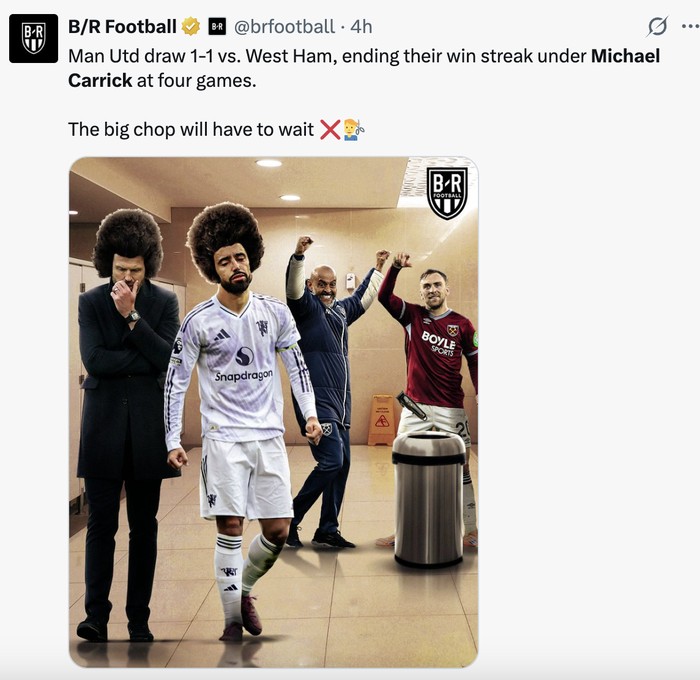Click the Boyle Sports shirt sponsor
Viewport: 700px width, 680px height.
tap(438, 343)
